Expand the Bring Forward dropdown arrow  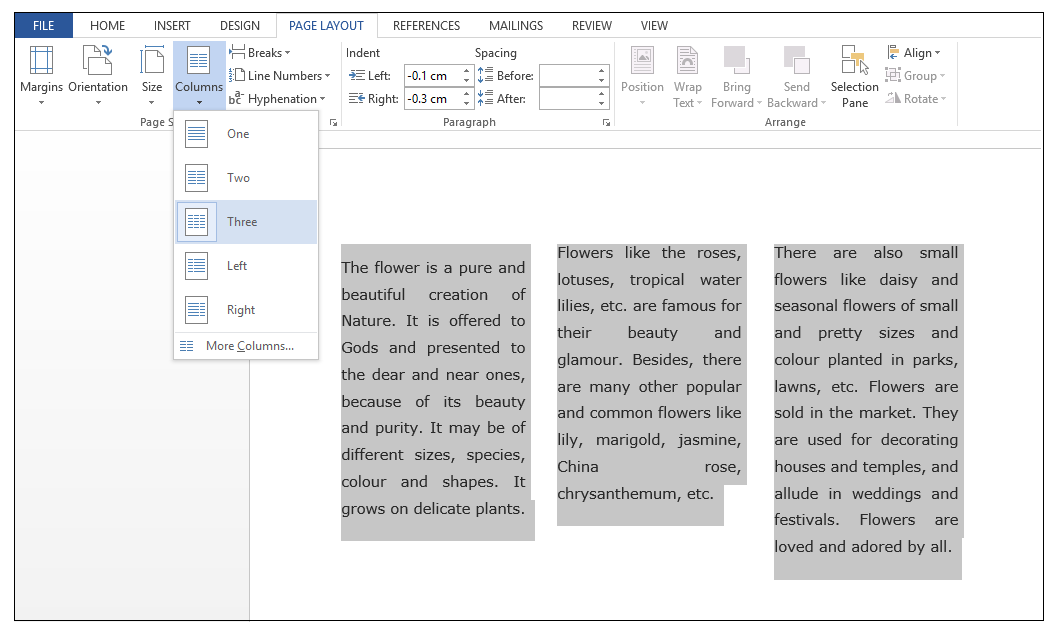tap(759, 103)
